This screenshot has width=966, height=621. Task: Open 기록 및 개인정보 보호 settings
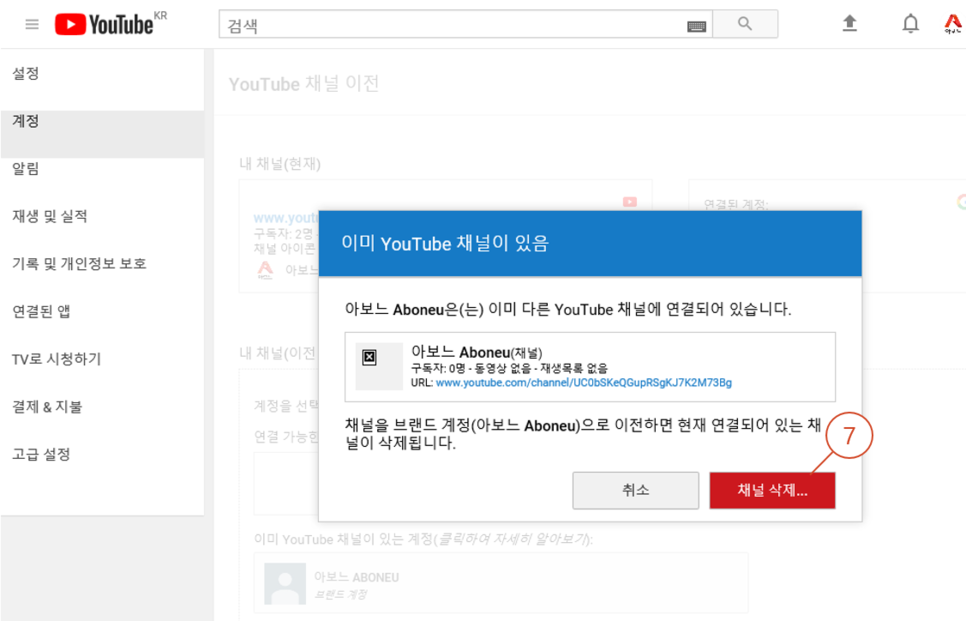click(x=79, y=264)
